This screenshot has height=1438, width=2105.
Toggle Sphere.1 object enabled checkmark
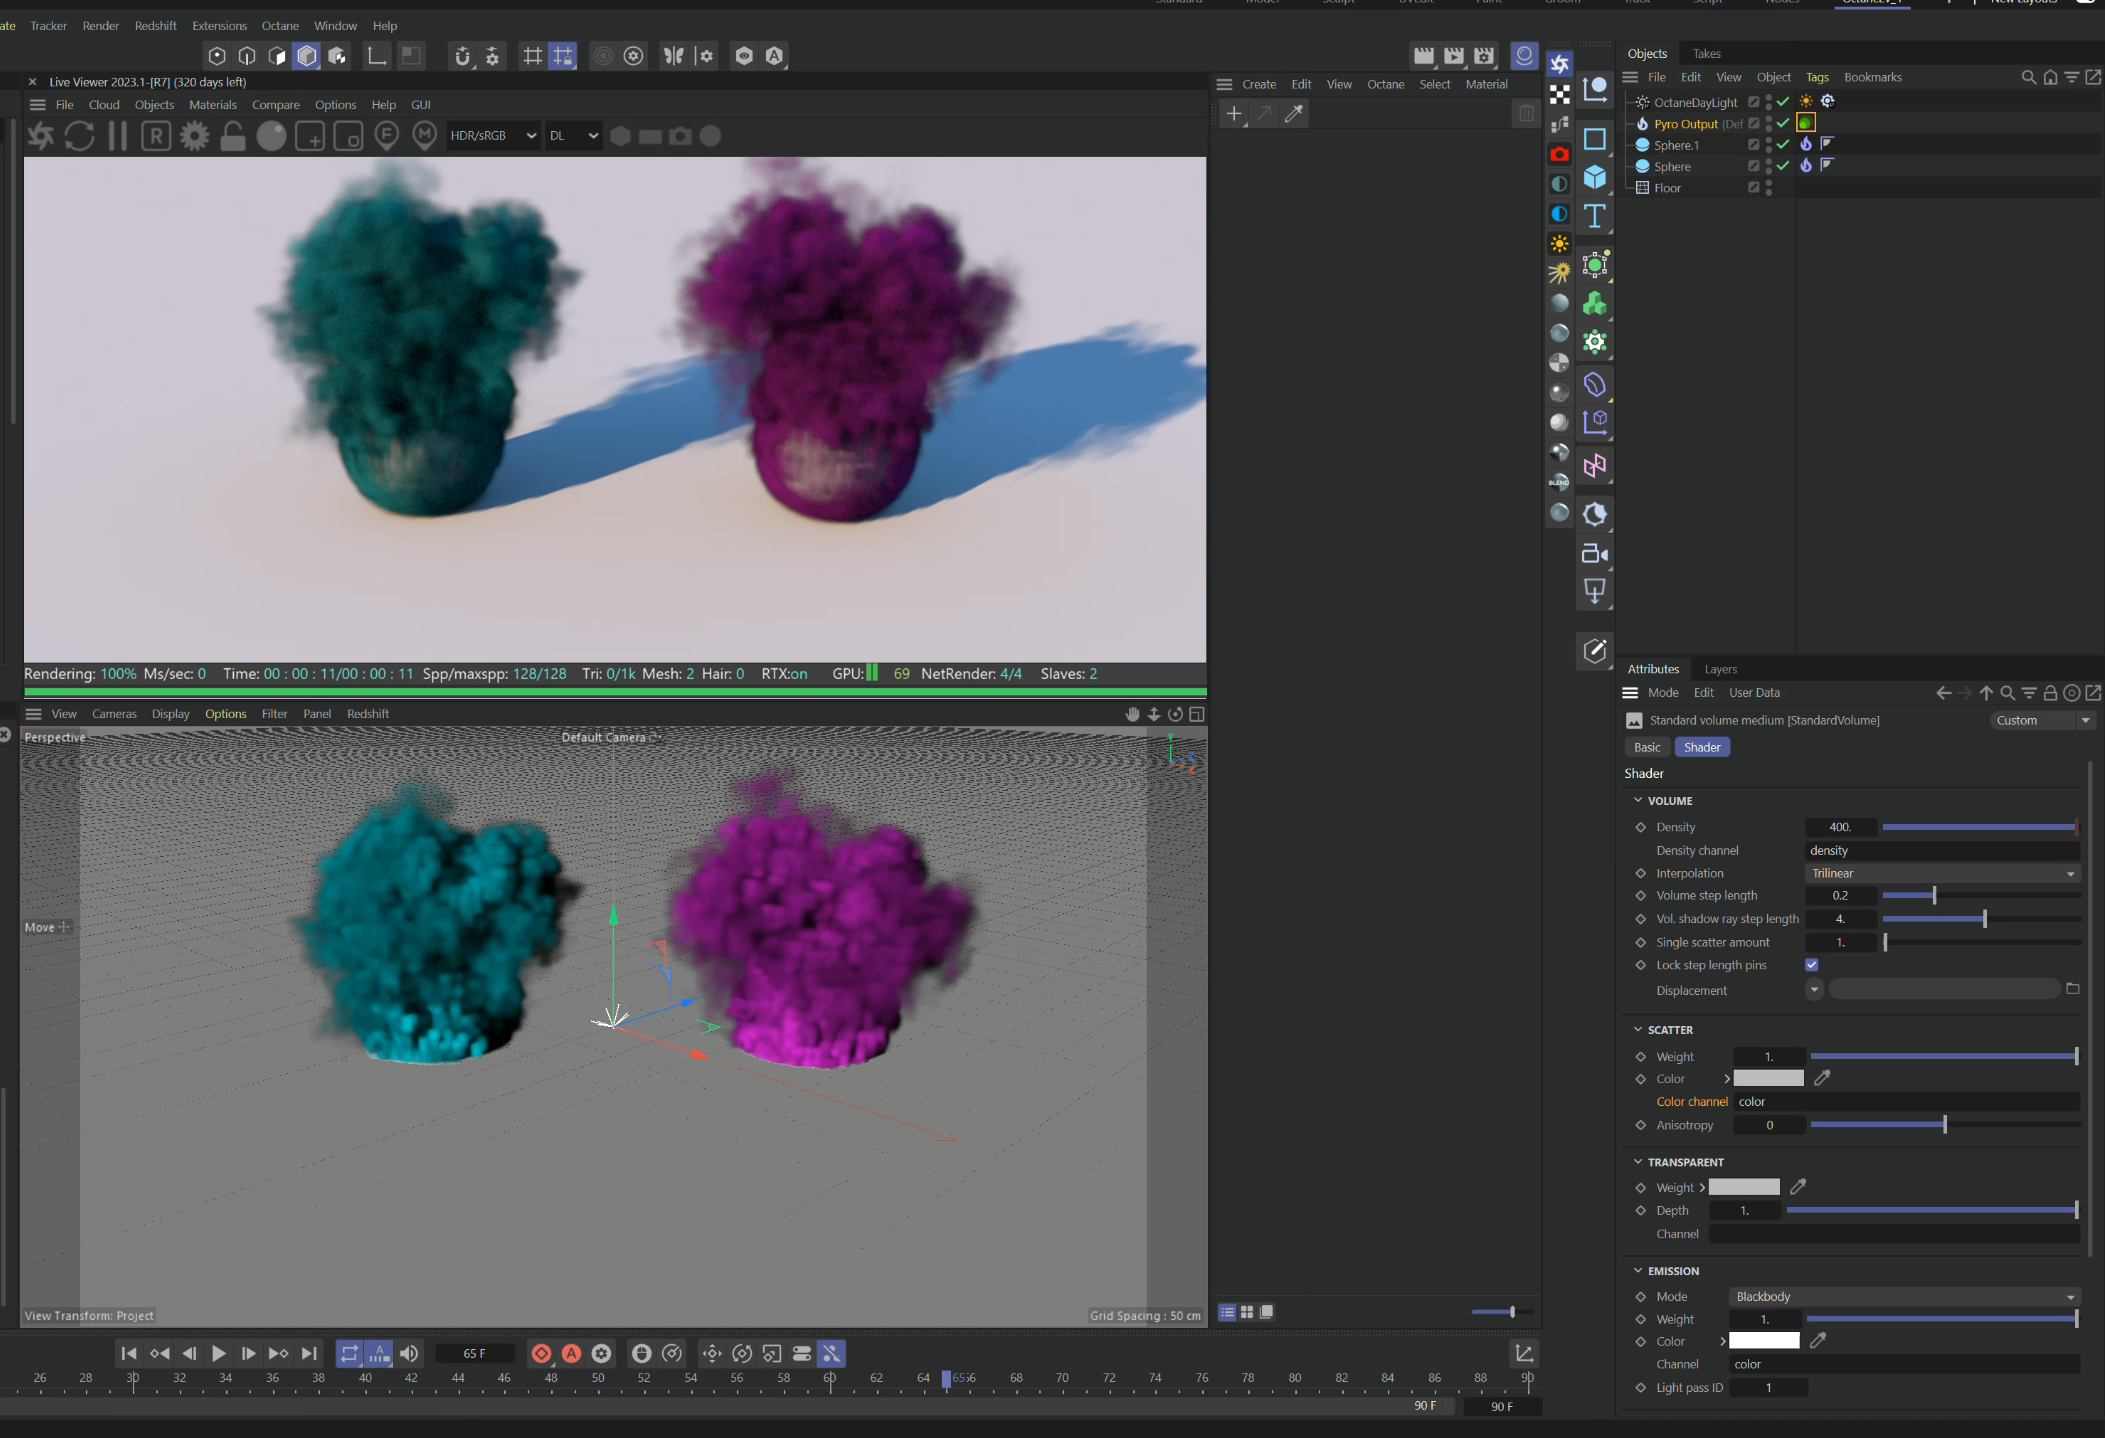1783,145
